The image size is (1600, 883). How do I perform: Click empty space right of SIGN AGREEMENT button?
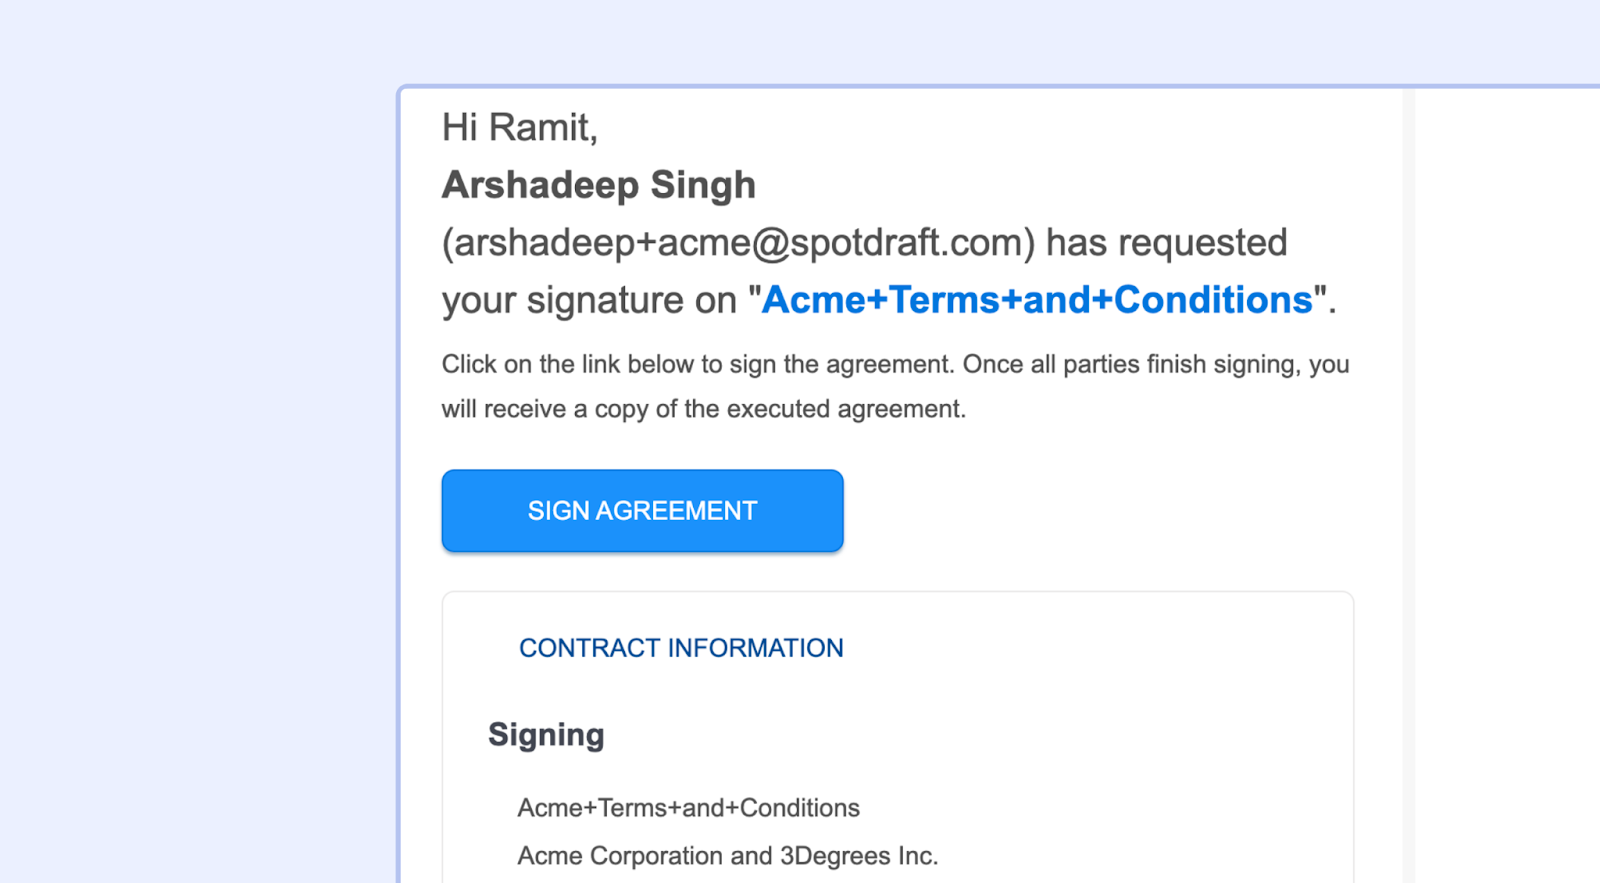coord(1100,511)
